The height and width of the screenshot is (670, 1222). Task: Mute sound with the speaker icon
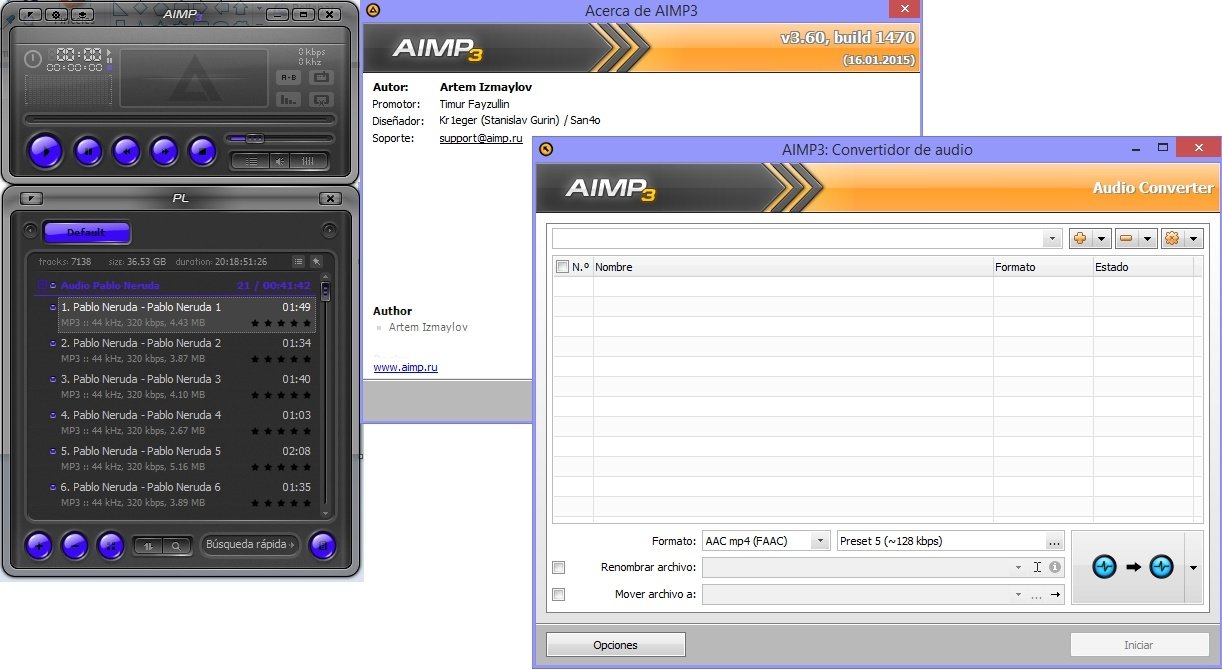click(x=279, y=160)
